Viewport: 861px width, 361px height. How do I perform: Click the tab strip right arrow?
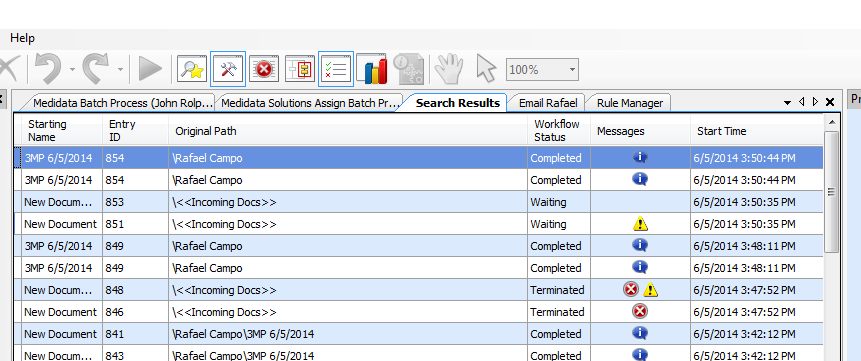[x=815, y=102]
